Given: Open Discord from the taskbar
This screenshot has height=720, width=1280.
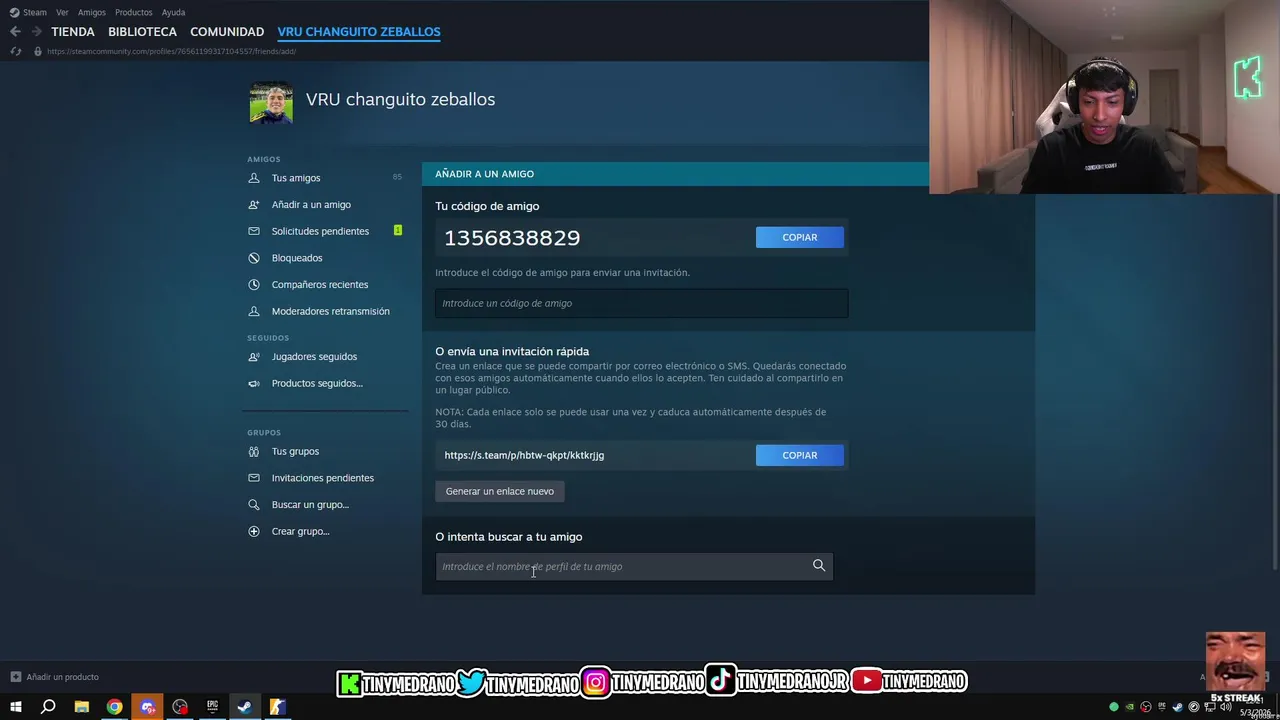Looking at the screenshot, I should pos(148,707).
